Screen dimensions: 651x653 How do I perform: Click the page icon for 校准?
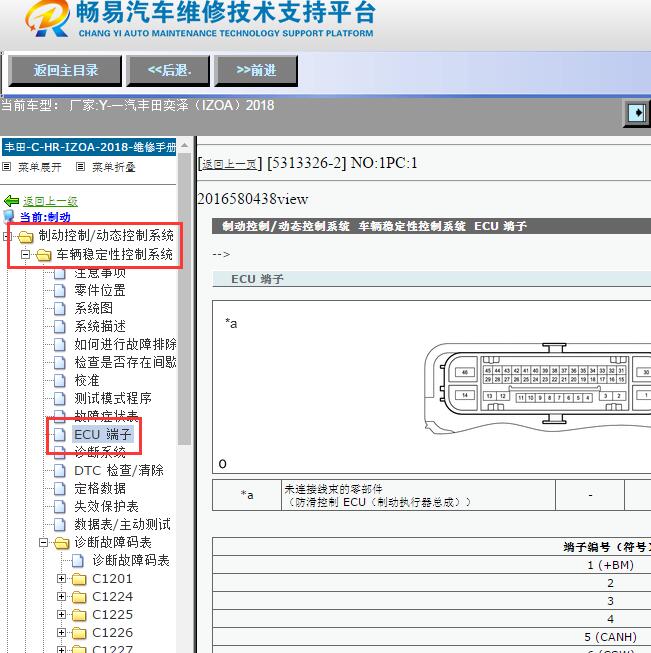(x=60, y=380)
